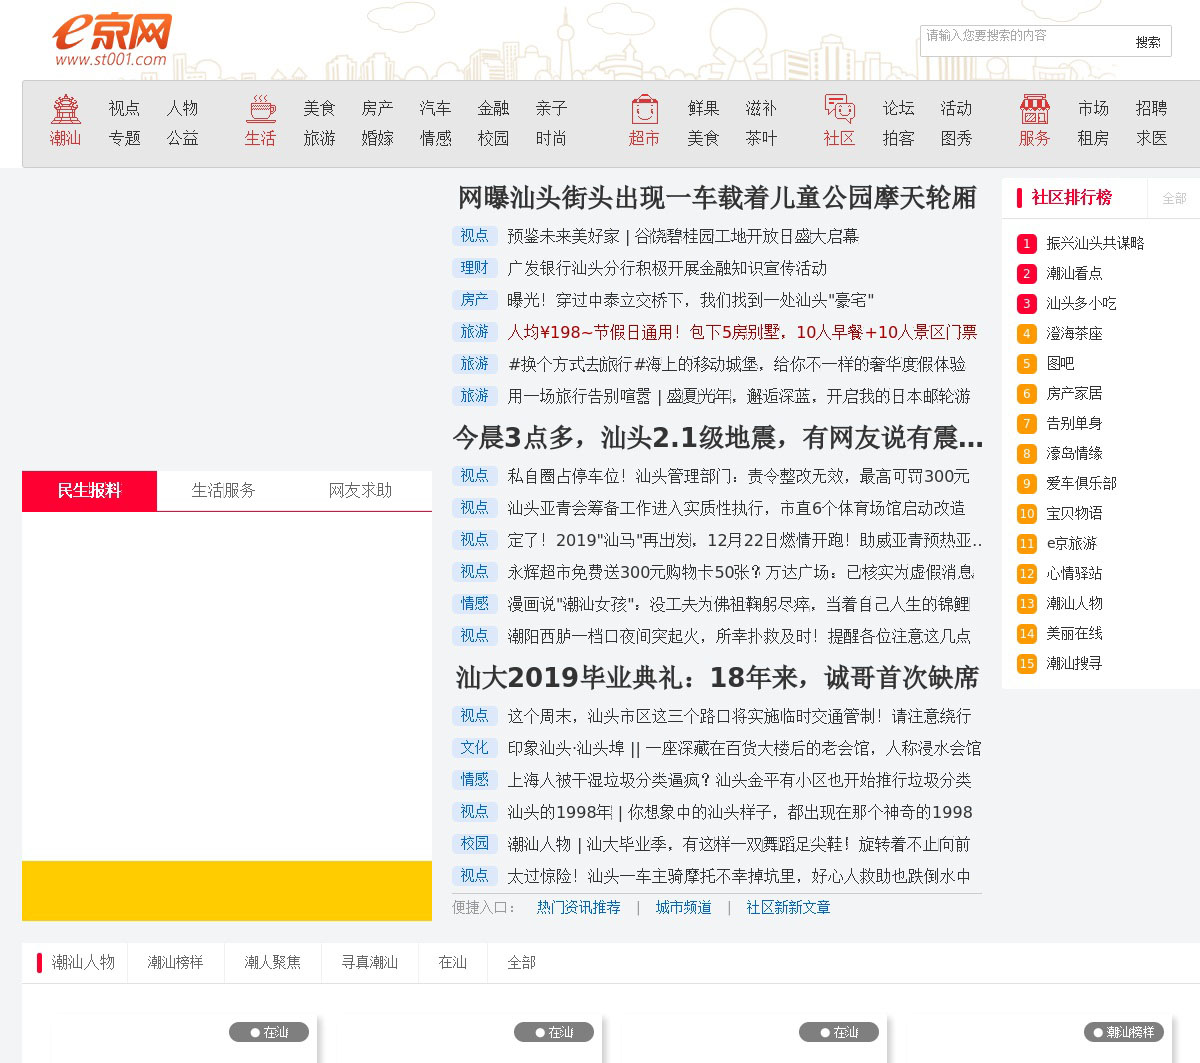Click the yellow banner below 民生报料
This screenshot has height=1063, width=1200.
click(227, 891)
